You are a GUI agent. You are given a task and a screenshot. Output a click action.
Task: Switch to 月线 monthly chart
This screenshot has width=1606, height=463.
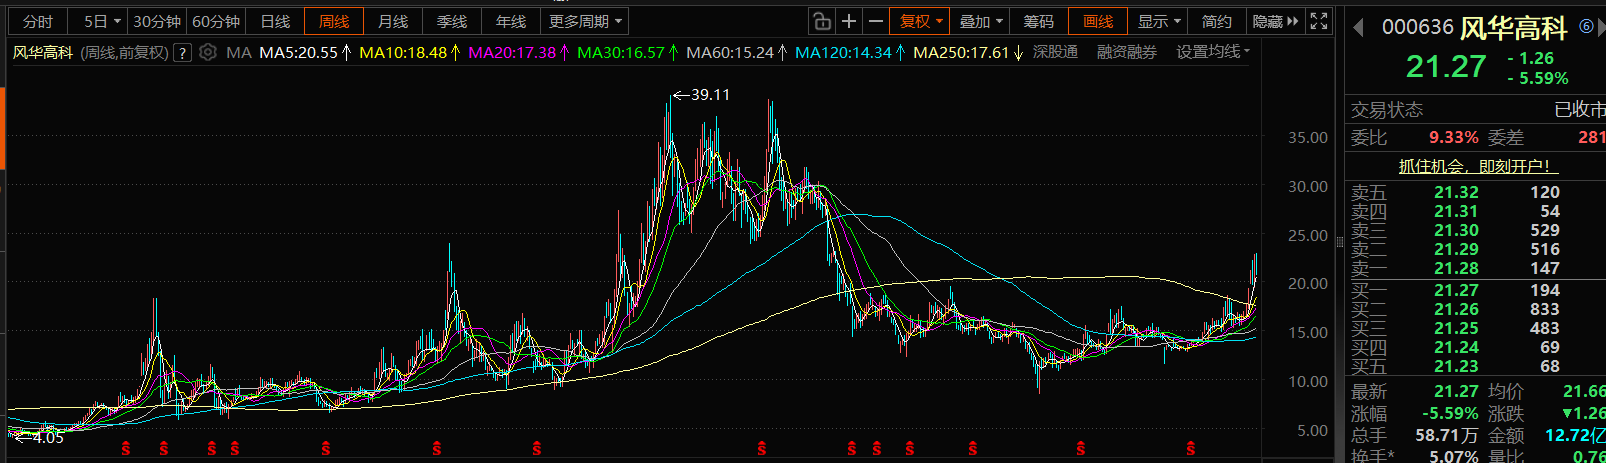coord(393,21)
